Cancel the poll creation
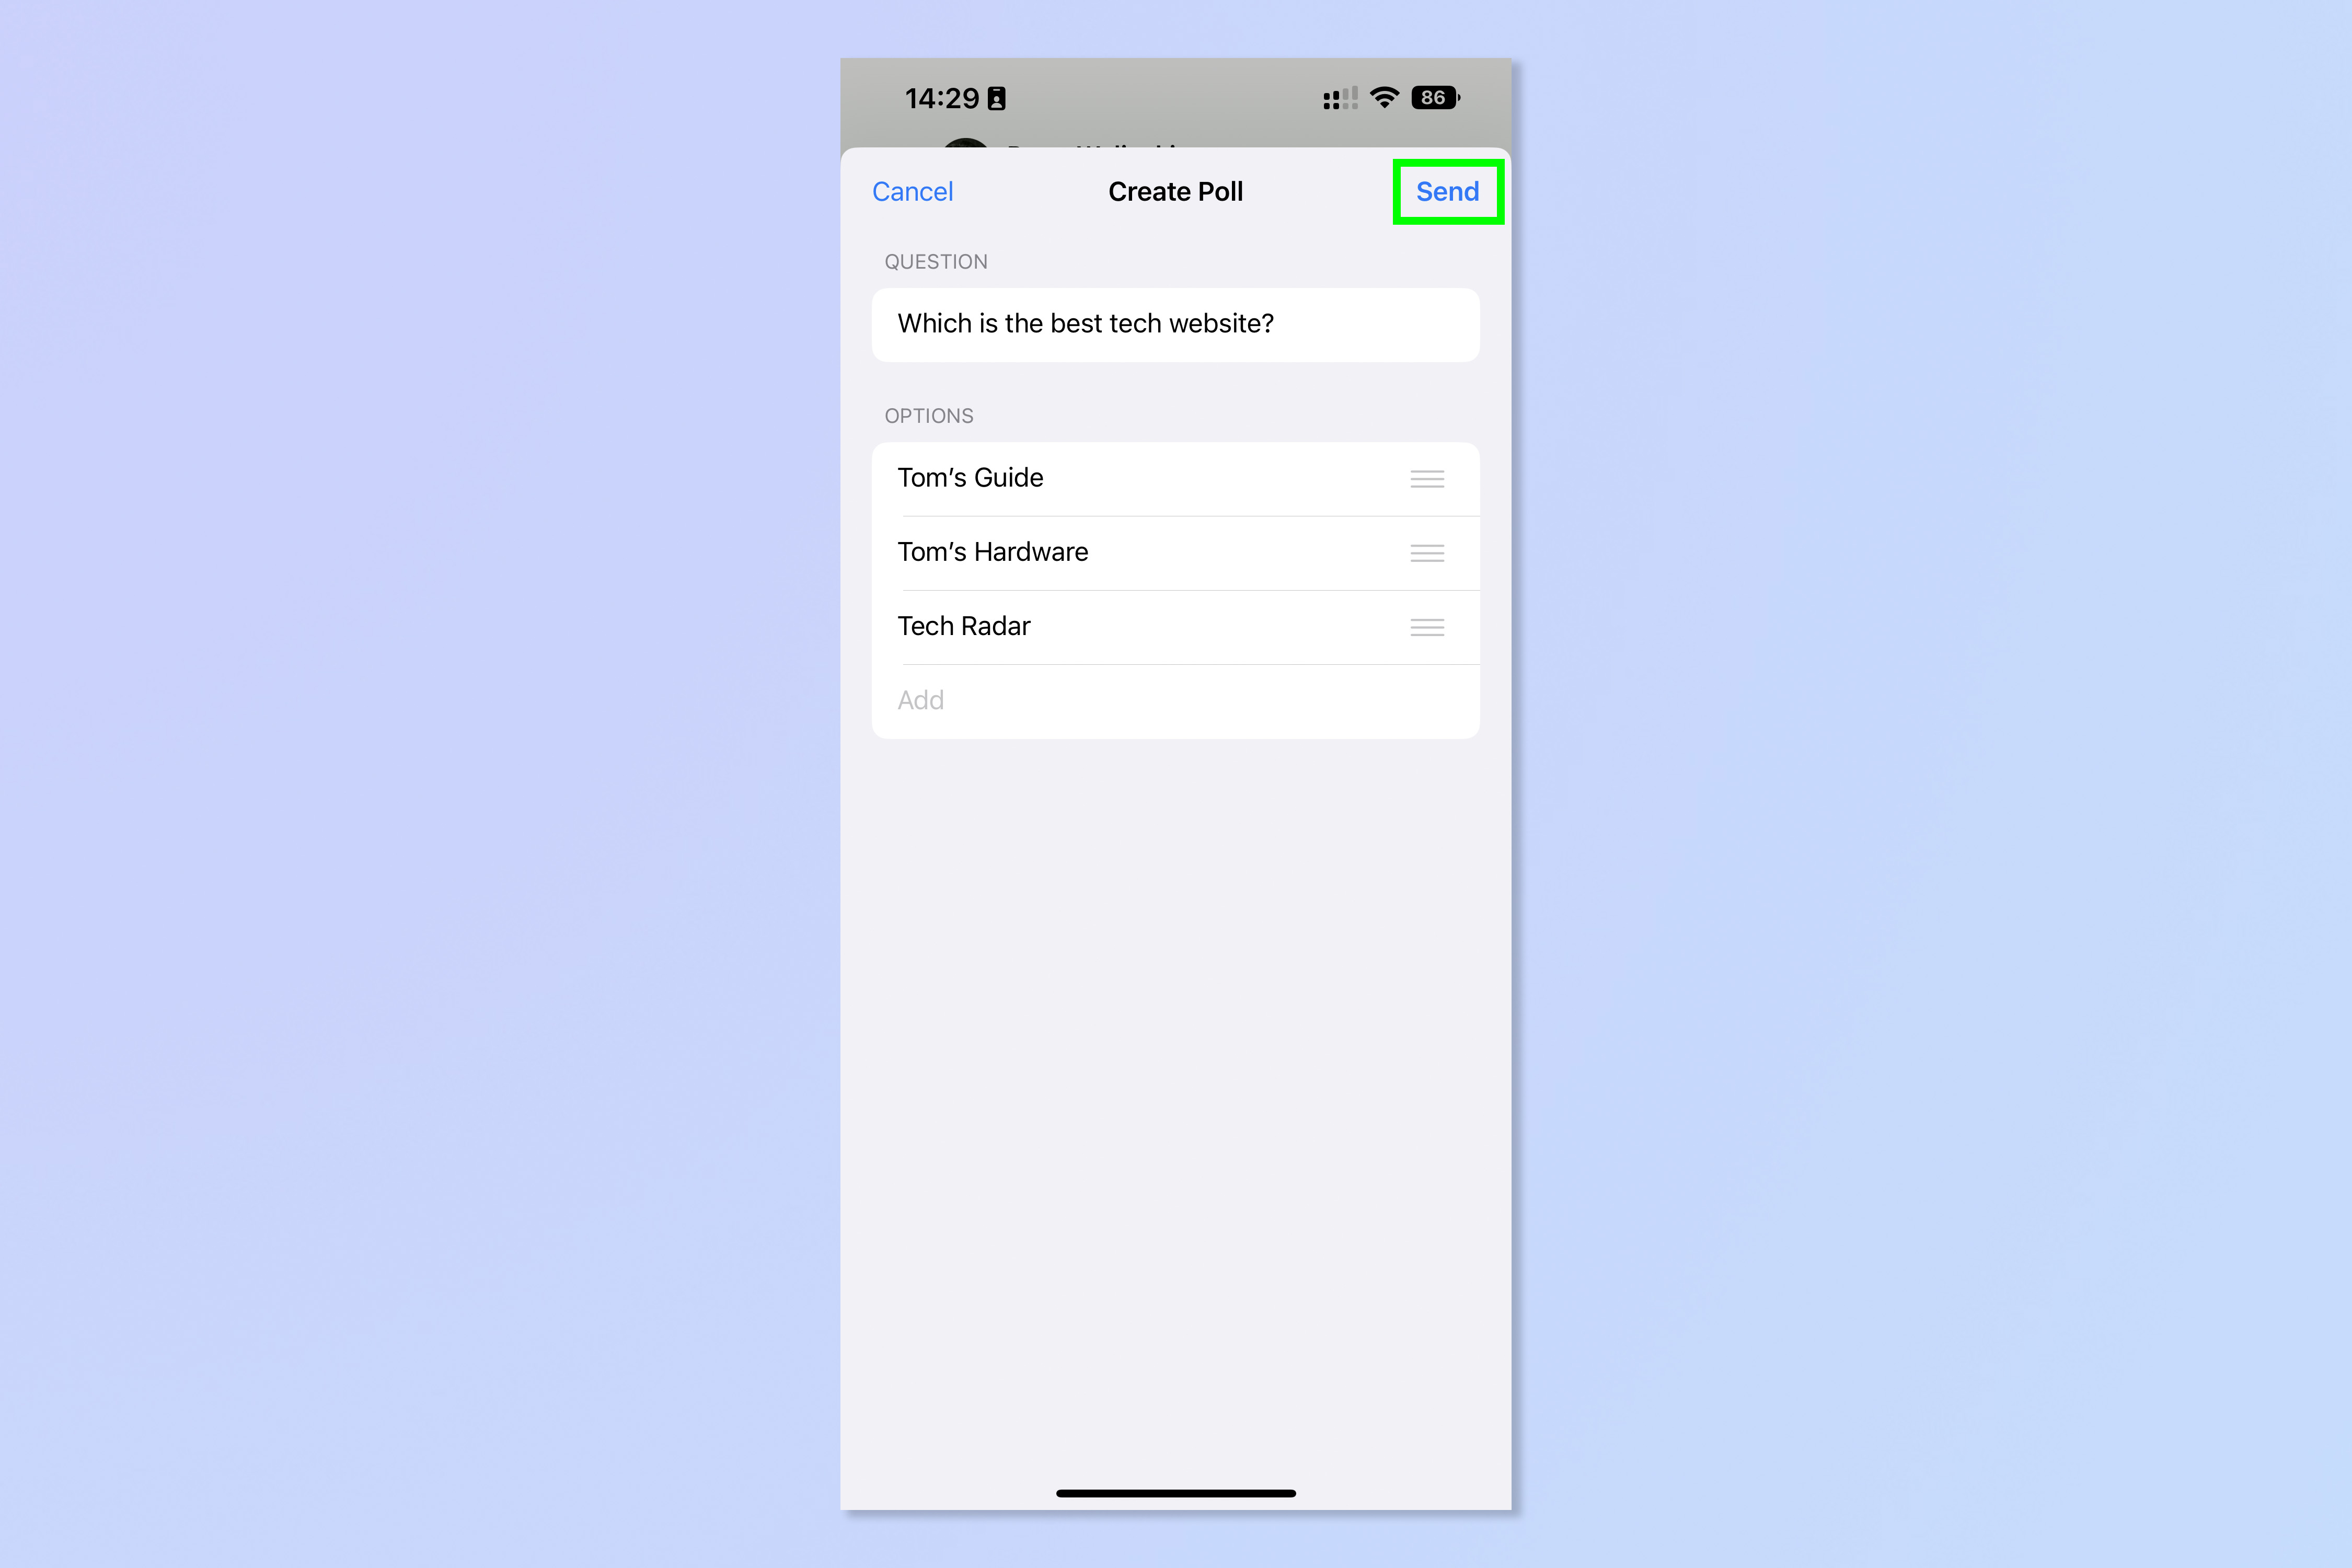The width and height of the screenshot is (2352, 1568). coord(914,191)
